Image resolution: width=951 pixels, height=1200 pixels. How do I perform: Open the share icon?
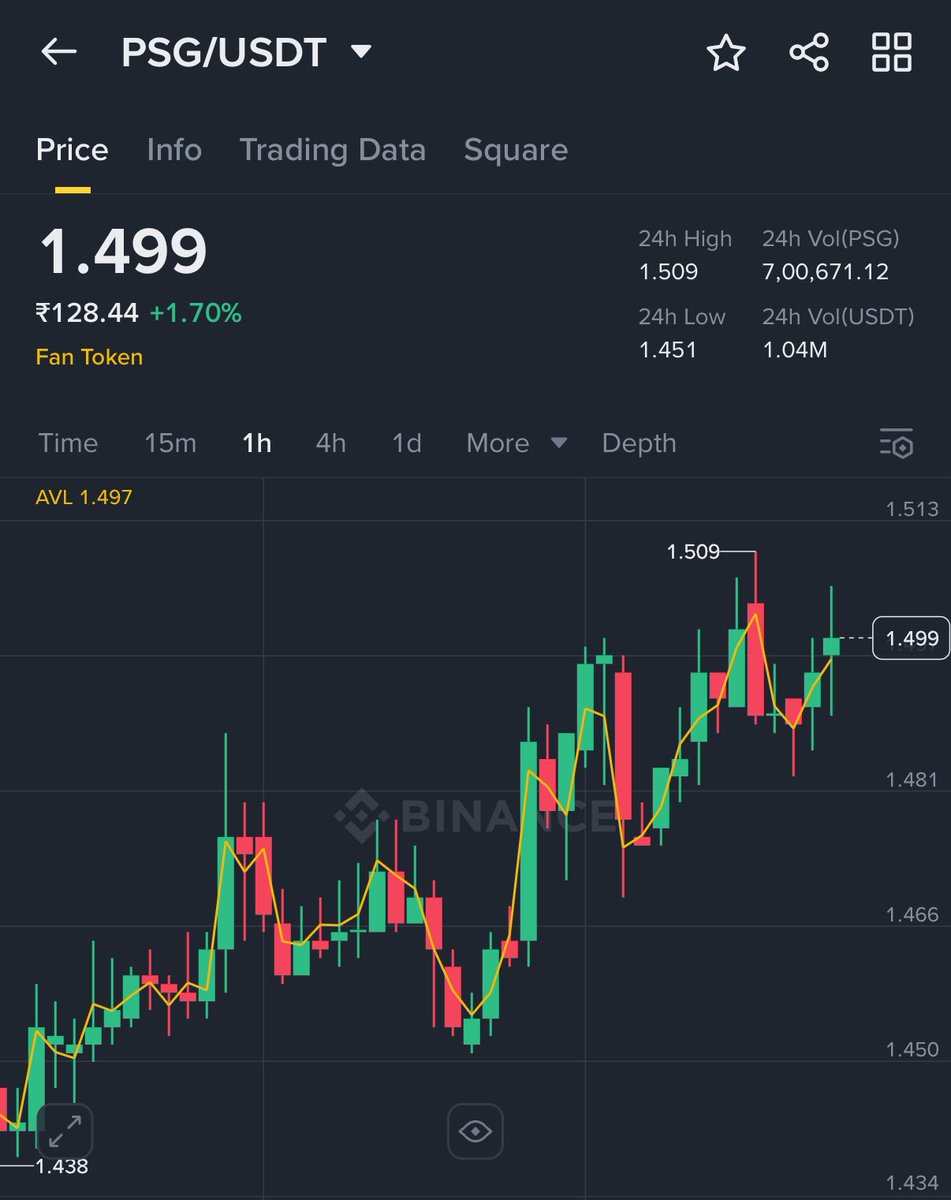(x=809, y=52)
